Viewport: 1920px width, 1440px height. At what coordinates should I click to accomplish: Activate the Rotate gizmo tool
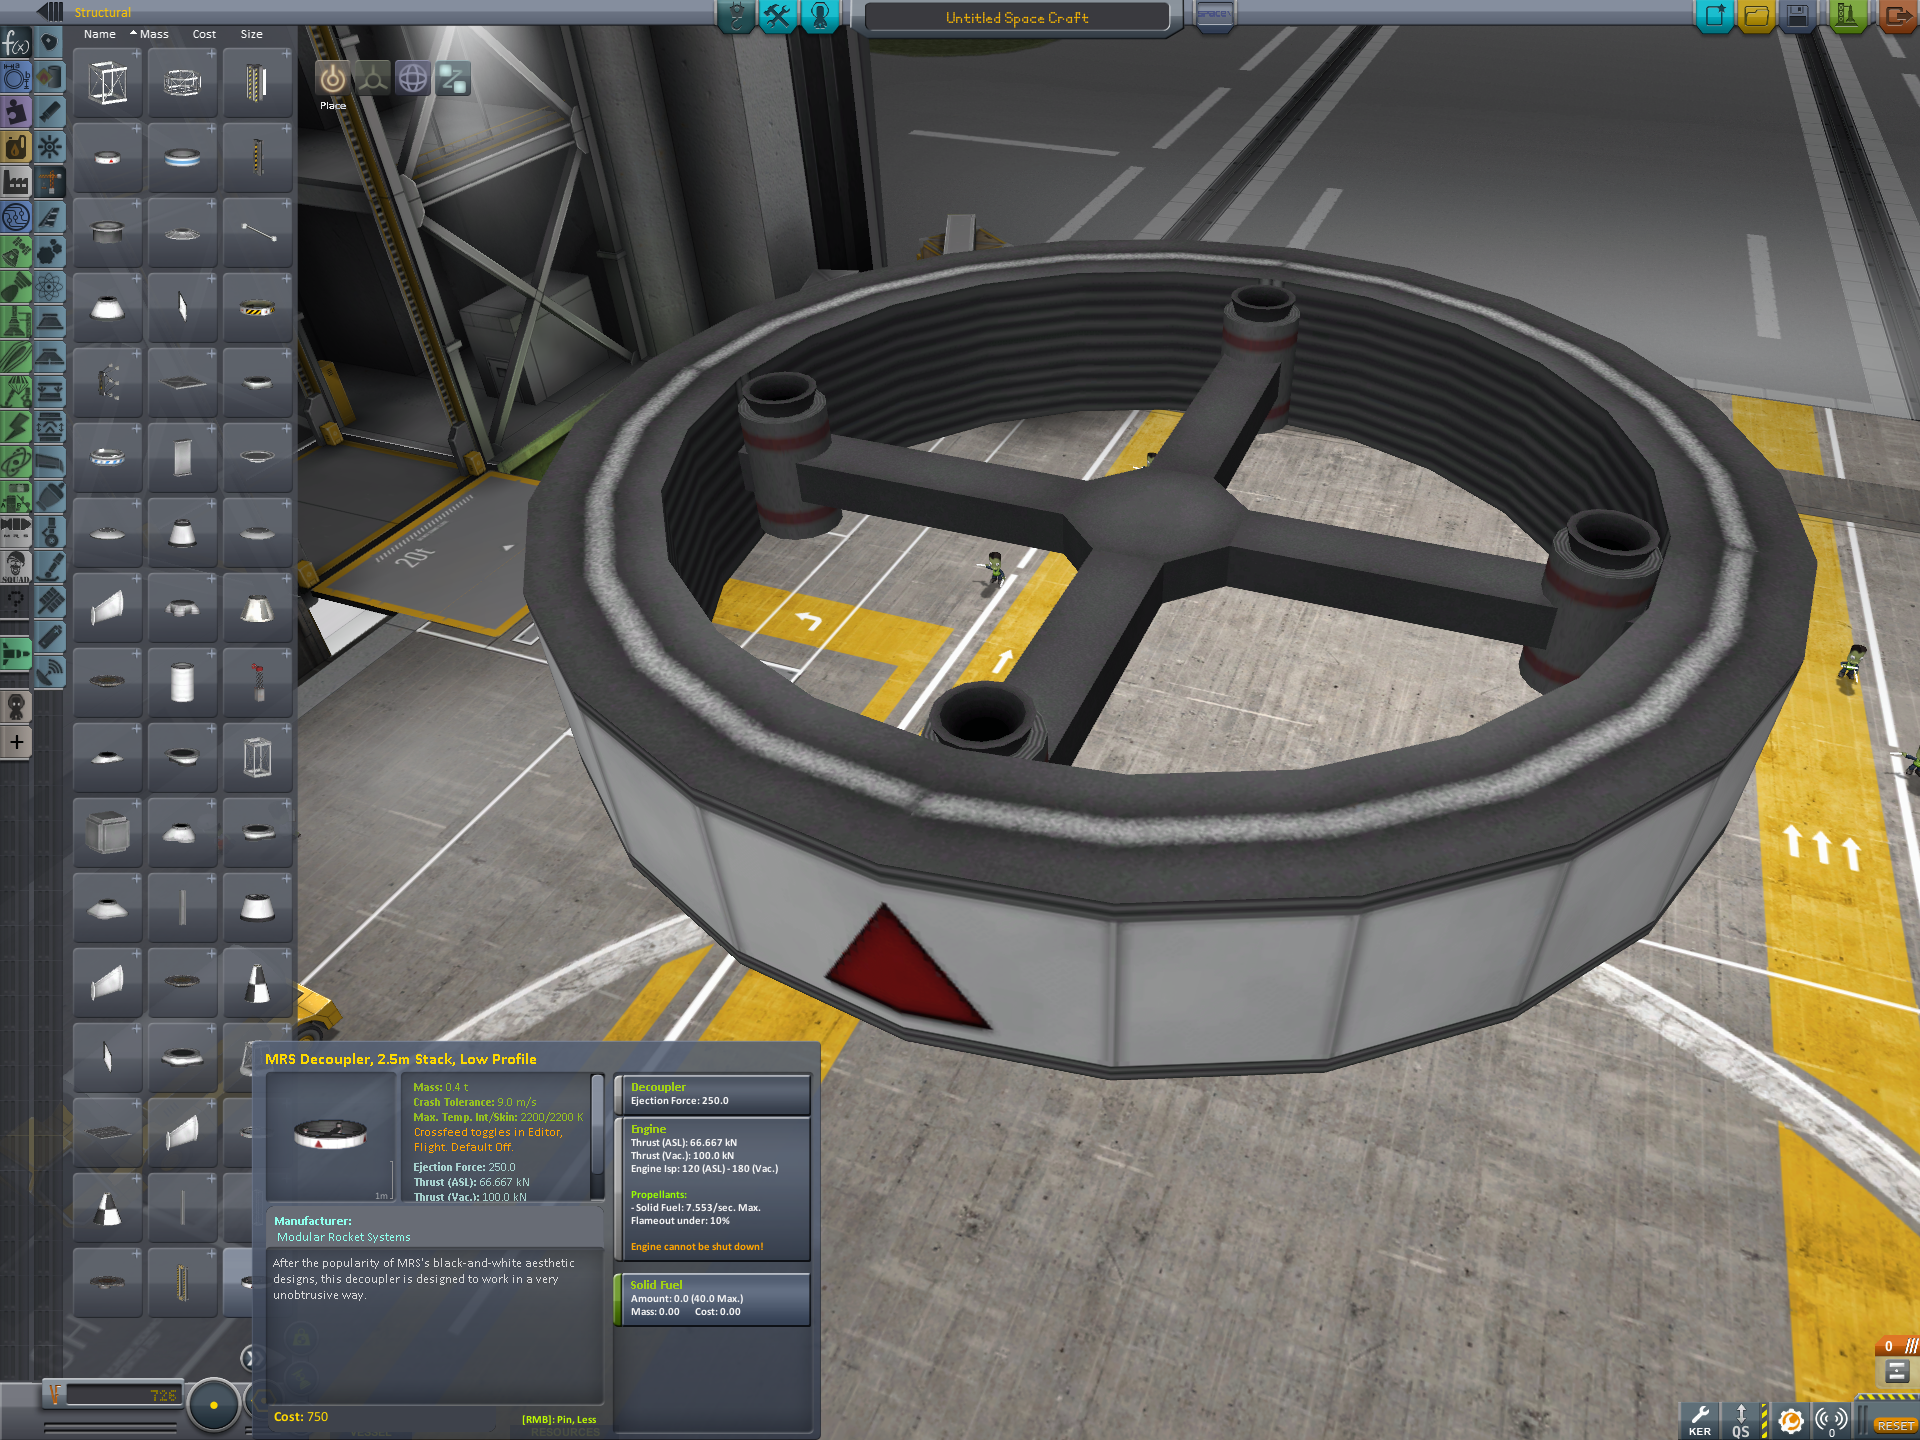point(413,78)
